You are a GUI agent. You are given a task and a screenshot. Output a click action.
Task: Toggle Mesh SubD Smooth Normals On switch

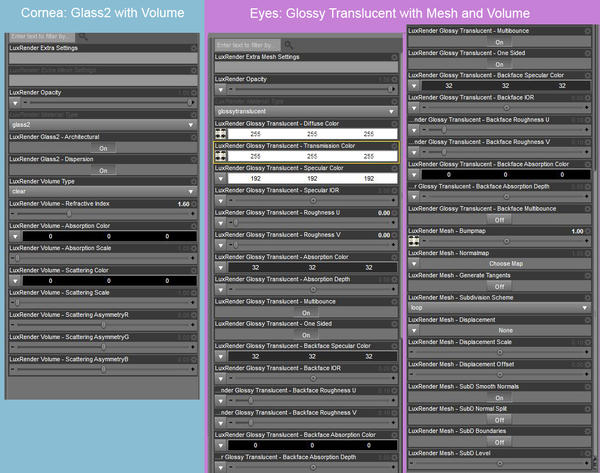tap(499, 398)
